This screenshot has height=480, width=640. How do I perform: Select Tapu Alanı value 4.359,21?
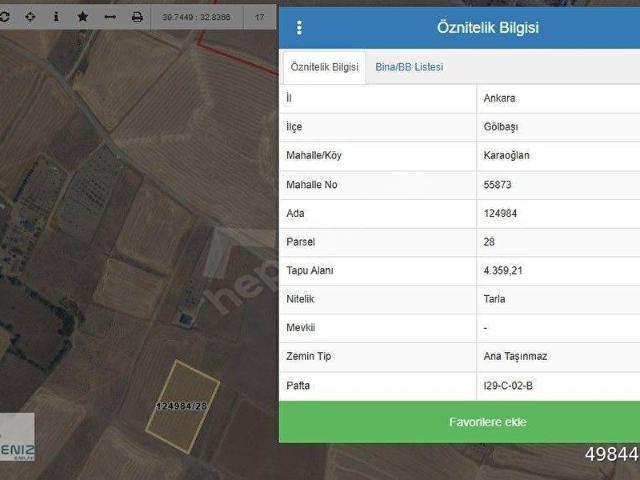pyautogui.click(x=503, y=271)
